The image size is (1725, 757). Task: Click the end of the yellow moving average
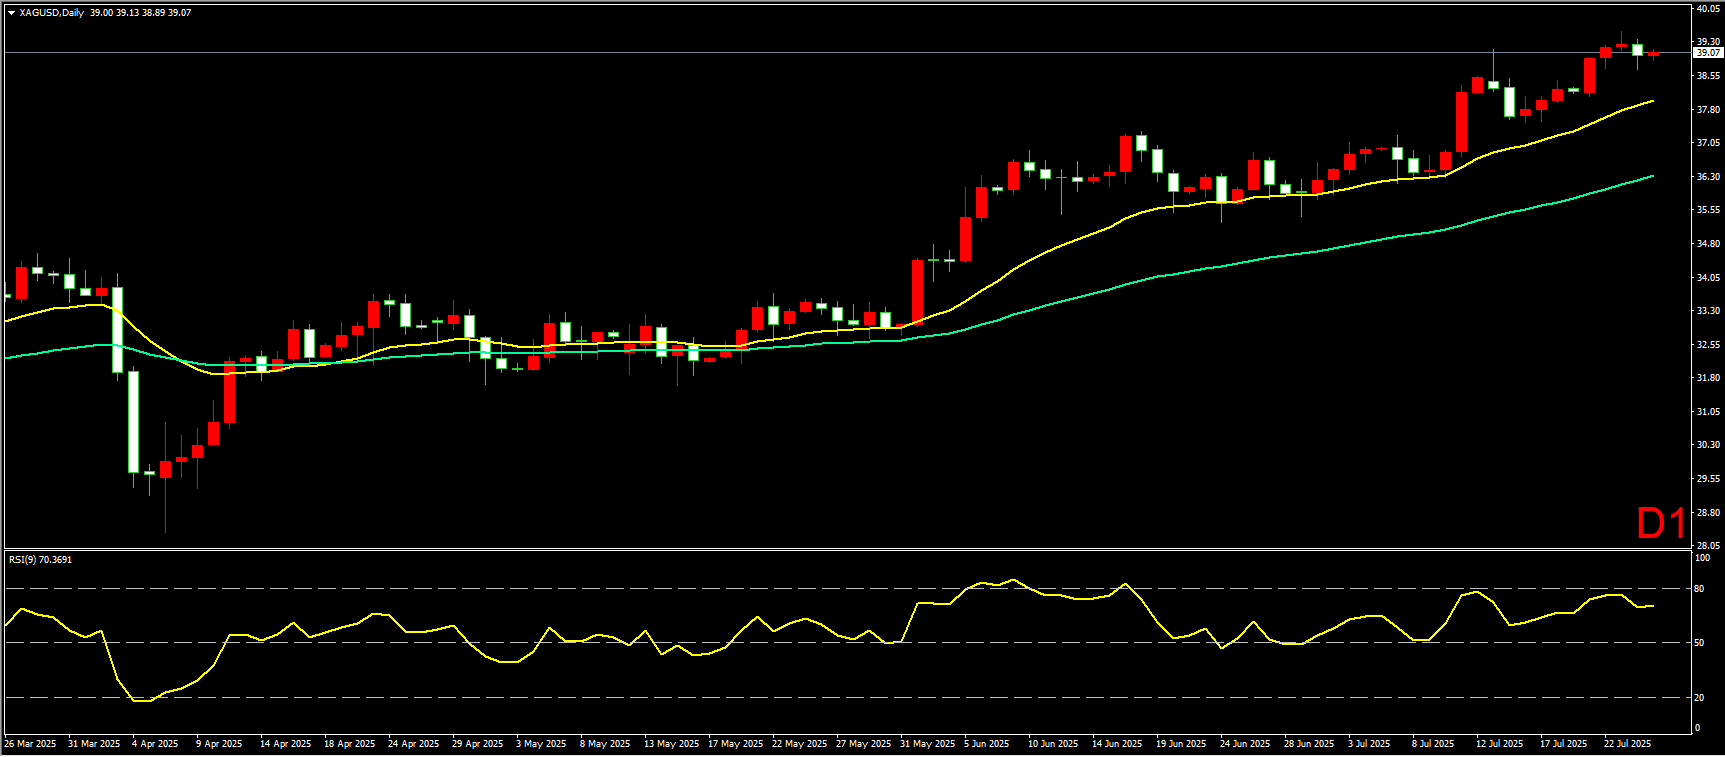click(x=1652, y=101)
